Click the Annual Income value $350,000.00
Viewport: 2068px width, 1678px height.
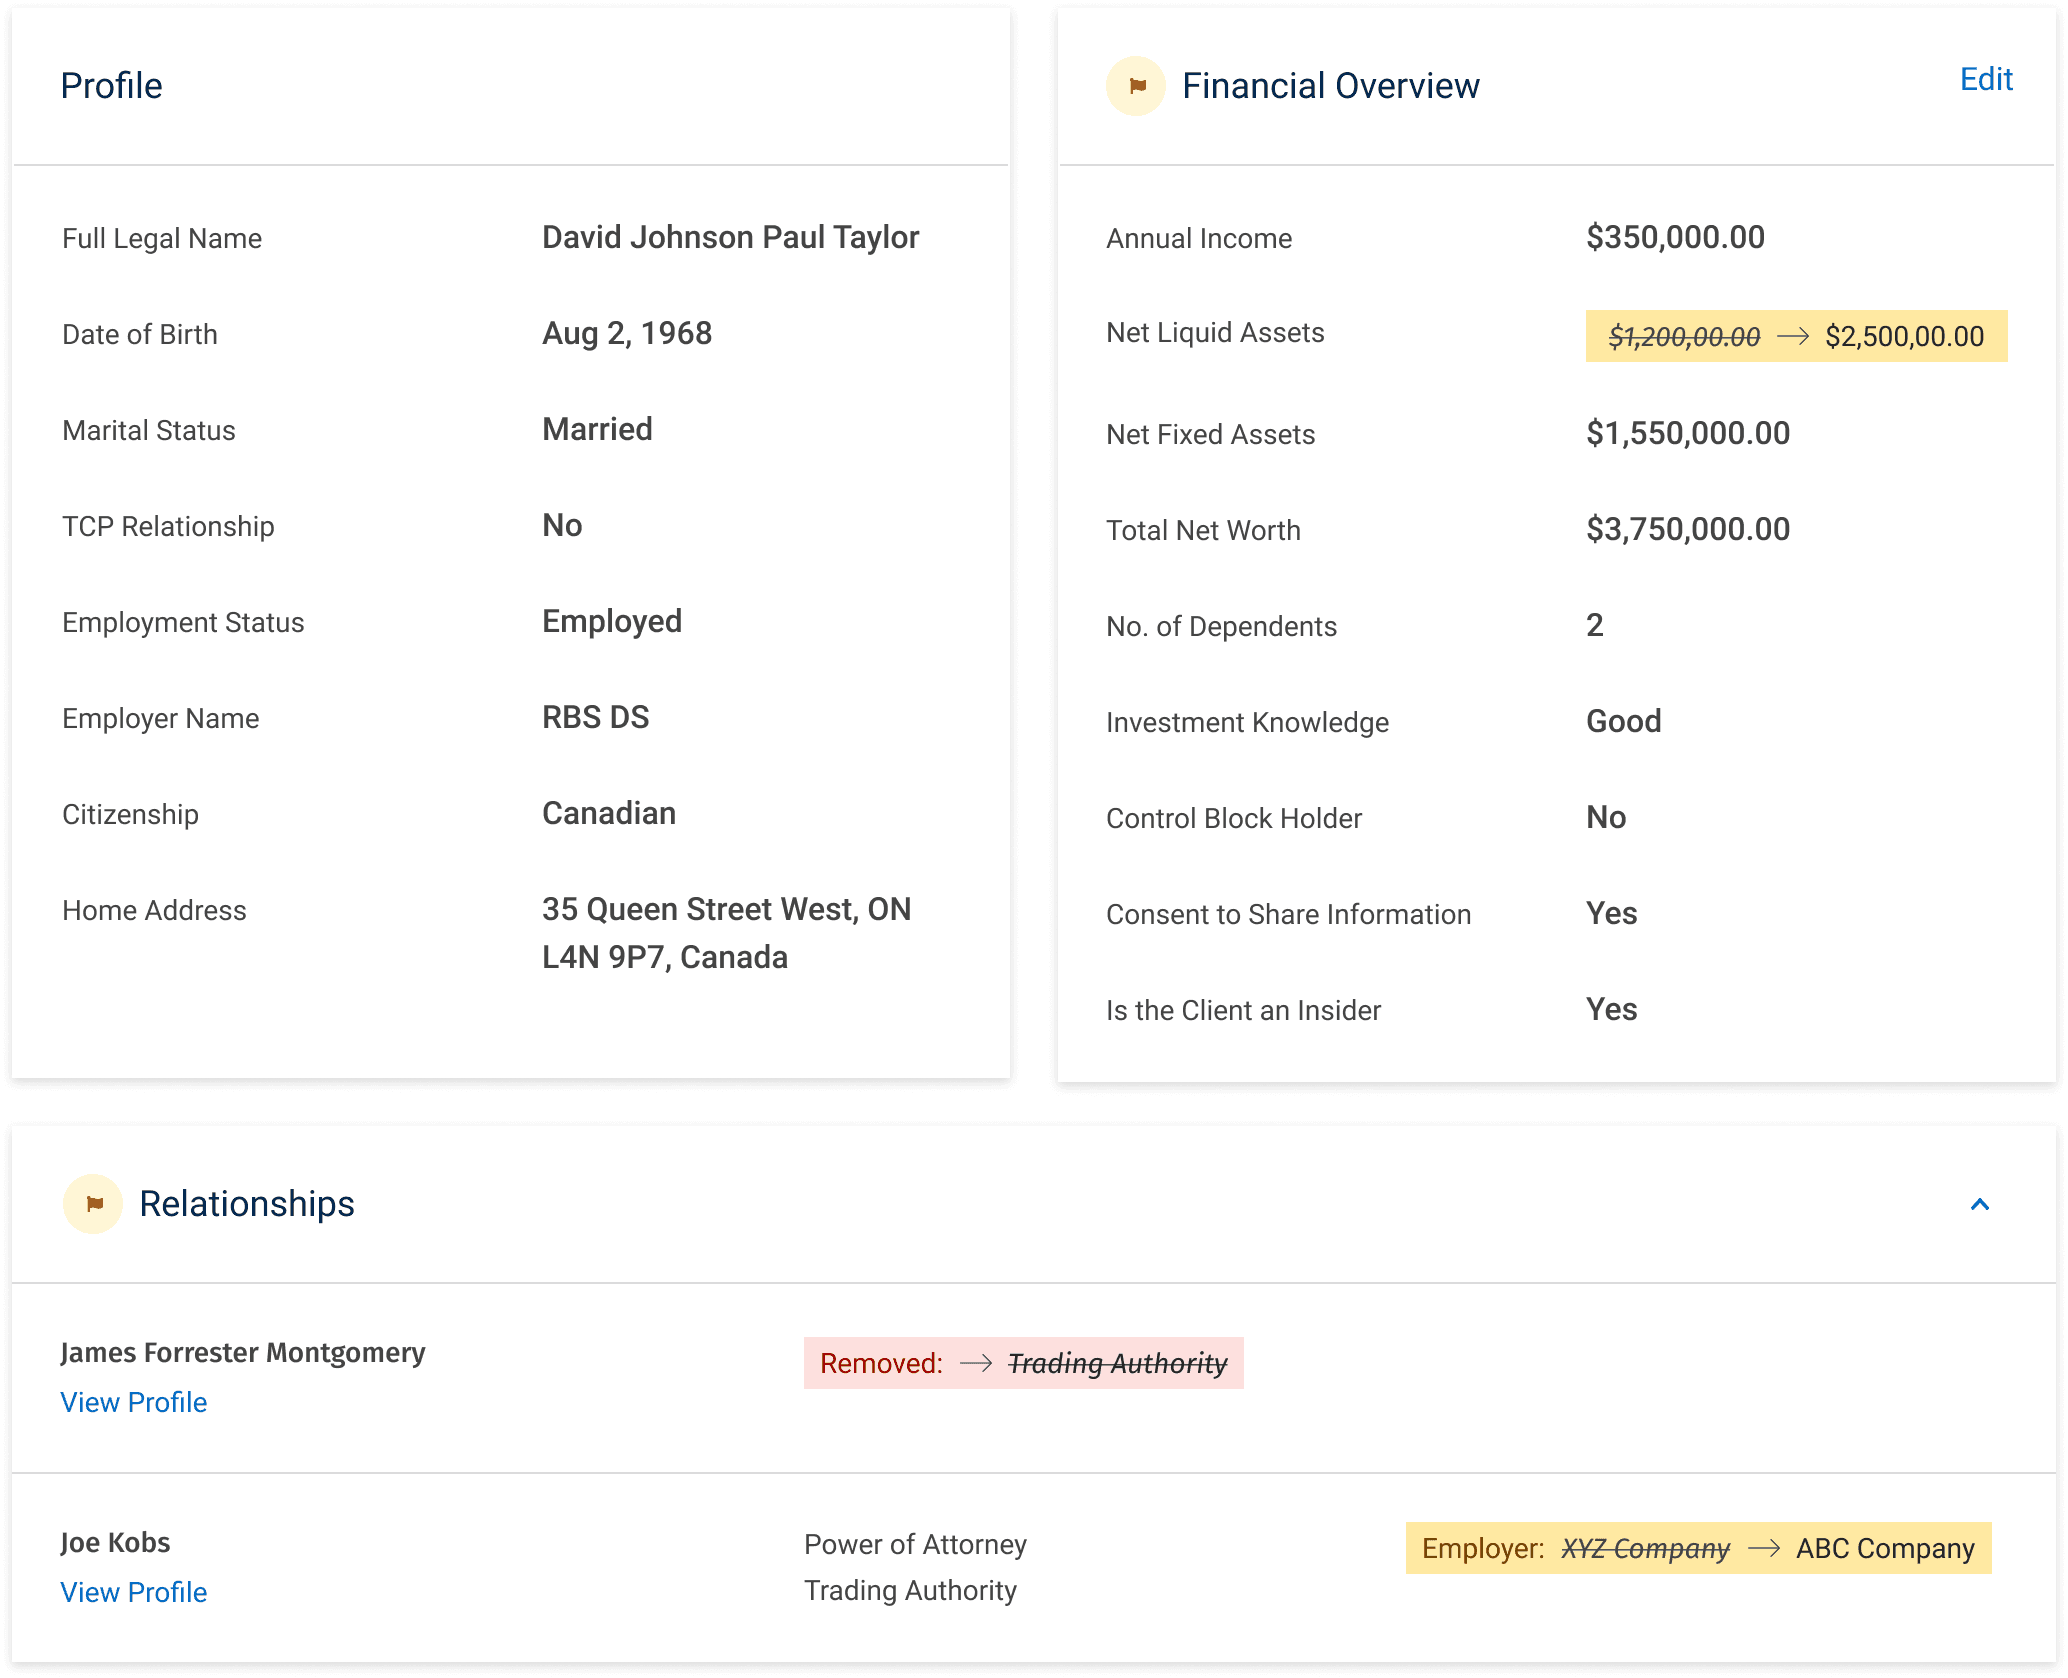click(1675, 237)
